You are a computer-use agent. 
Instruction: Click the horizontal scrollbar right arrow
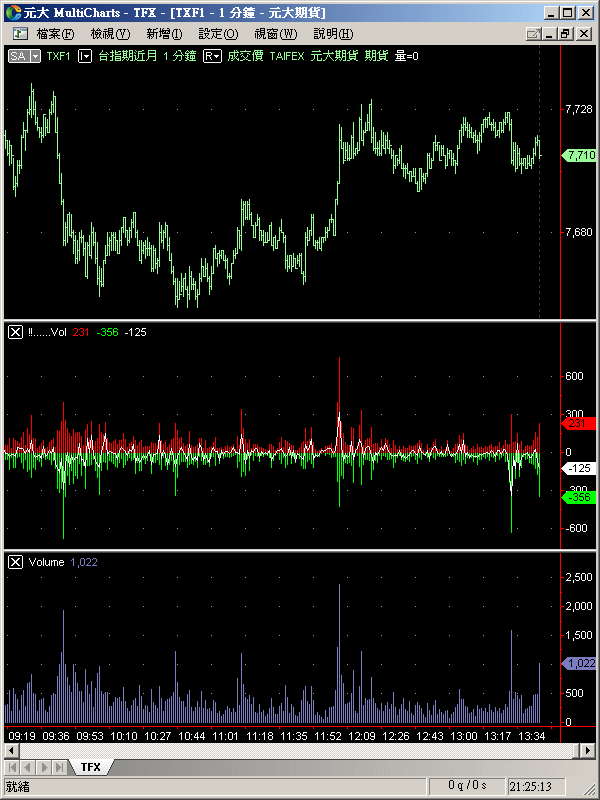pos(587,751)
